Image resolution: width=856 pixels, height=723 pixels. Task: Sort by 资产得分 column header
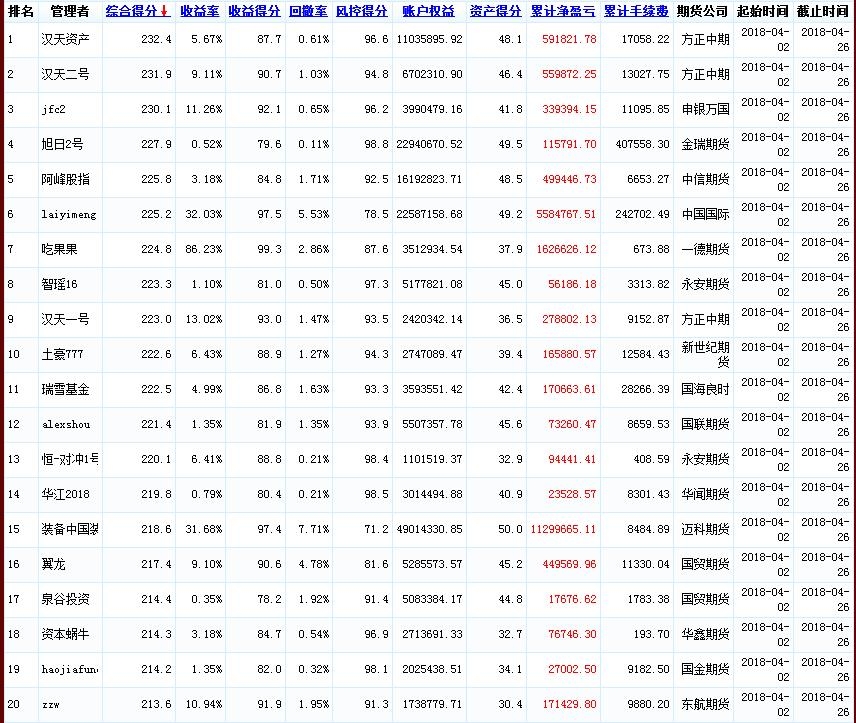click(x=496, y=11)
